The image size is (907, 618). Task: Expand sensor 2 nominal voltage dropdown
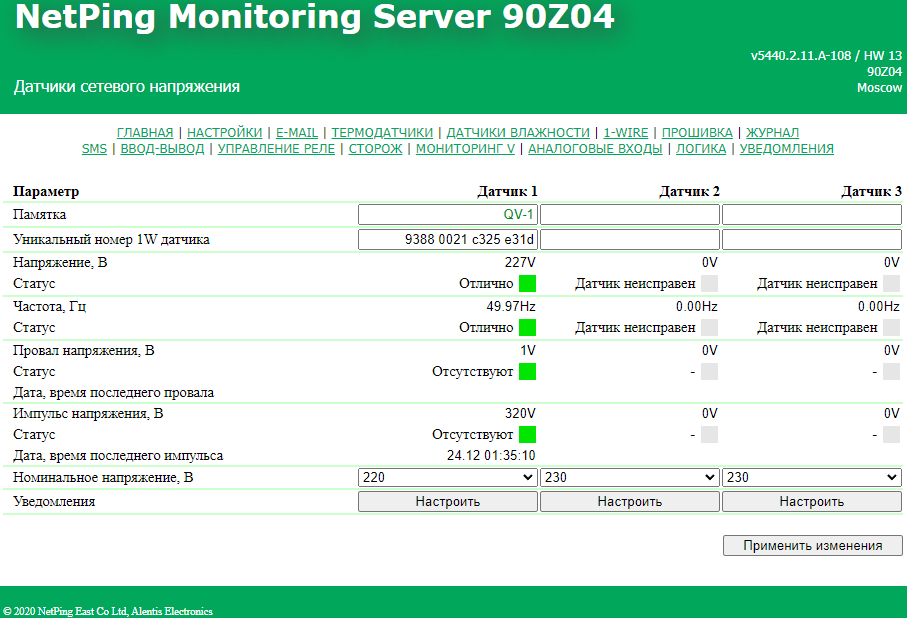pos(629,478)
